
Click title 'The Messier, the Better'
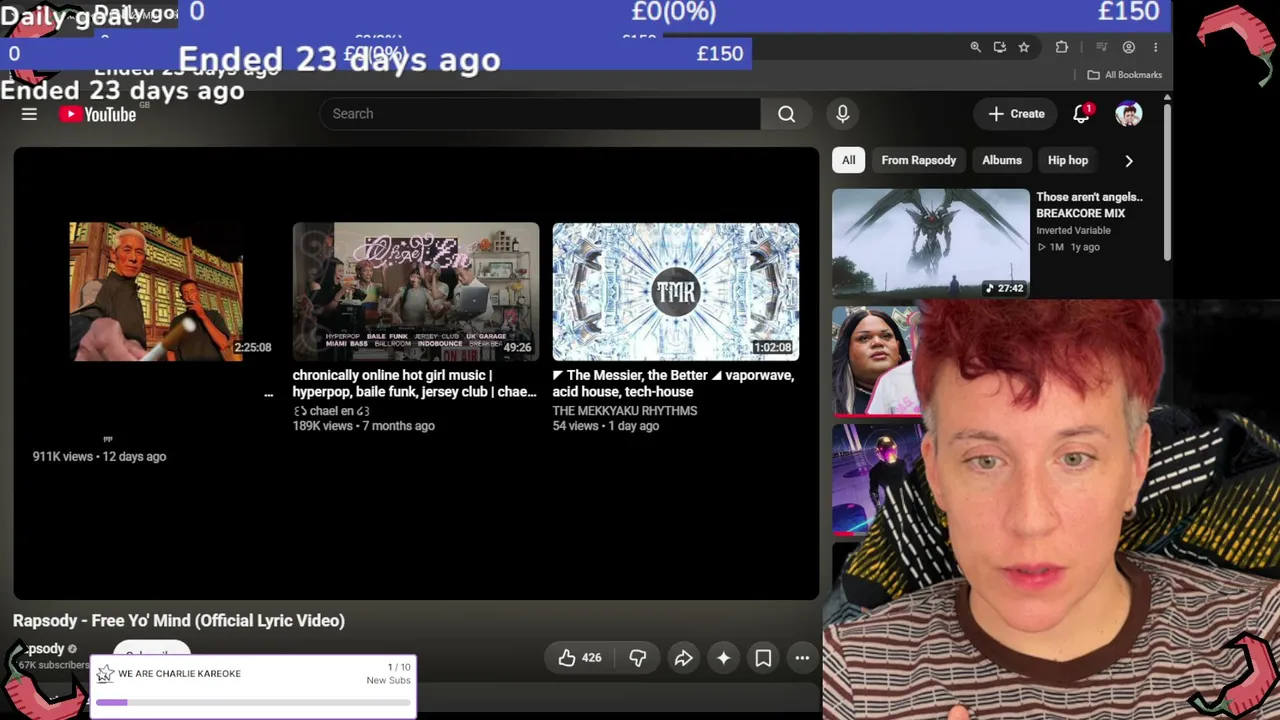(x=674, y=383)
